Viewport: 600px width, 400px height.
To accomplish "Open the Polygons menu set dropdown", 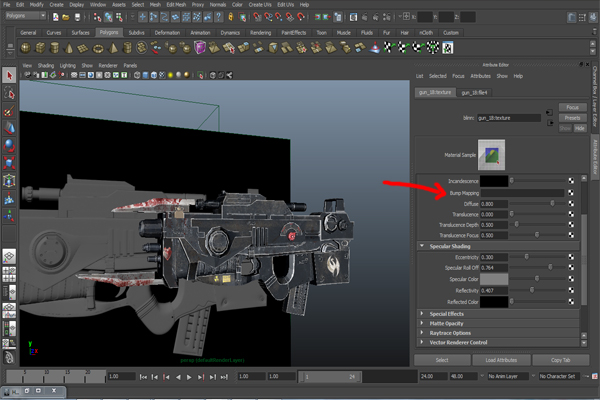I will pyautogui.click(x=26, y=16).
